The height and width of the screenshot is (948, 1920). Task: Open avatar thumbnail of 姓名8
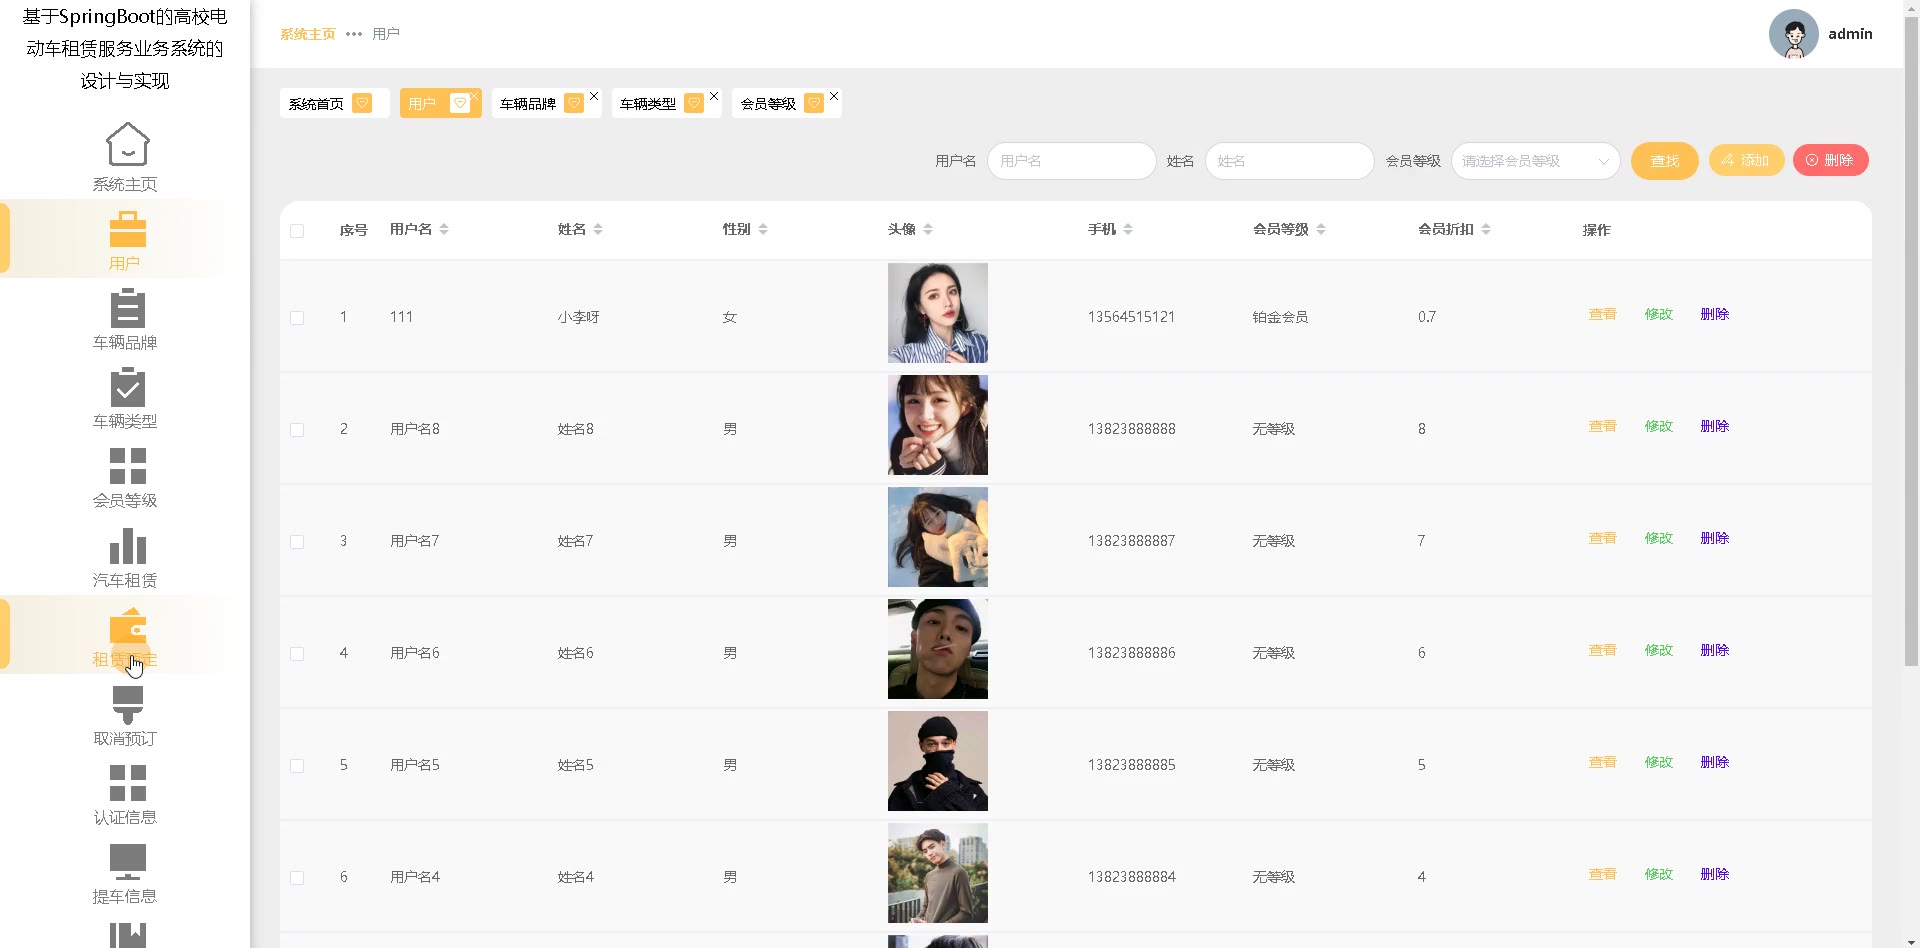click(x=938, y=425)
